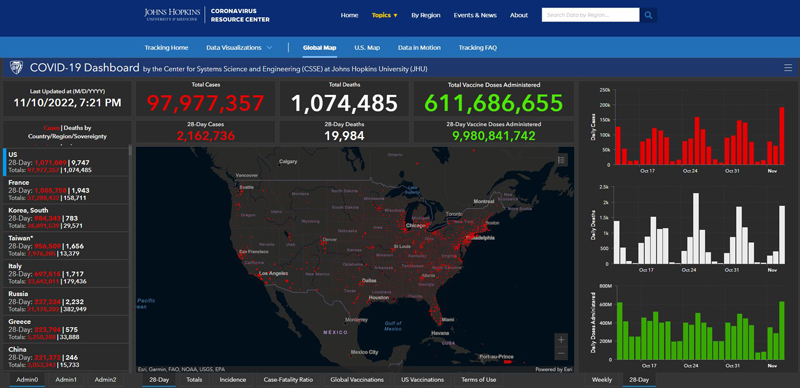
Task: Select the France row in country list
Action: pos(66,190)
